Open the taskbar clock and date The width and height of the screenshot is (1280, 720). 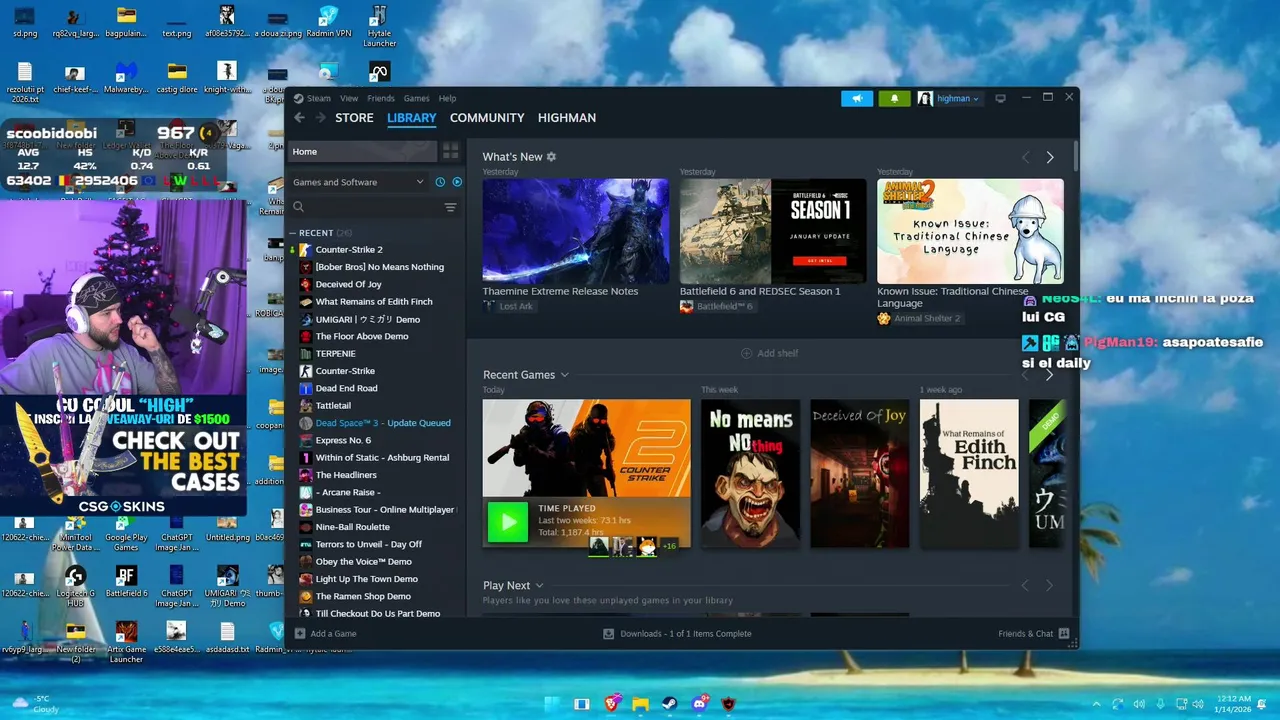pyautogui.click(x=1235, y=704)
